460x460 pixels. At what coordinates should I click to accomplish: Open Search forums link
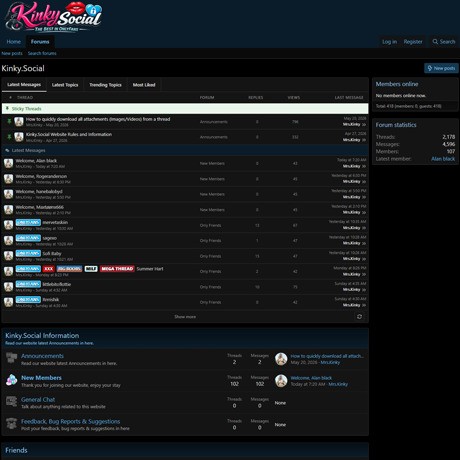tap(42, 53)
